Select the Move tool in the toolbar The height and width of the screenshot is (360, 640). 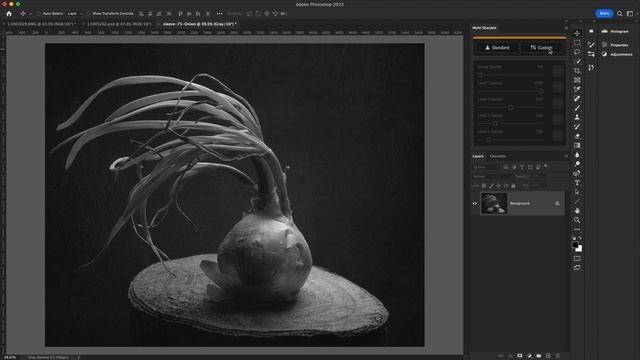tap(577, 33)
